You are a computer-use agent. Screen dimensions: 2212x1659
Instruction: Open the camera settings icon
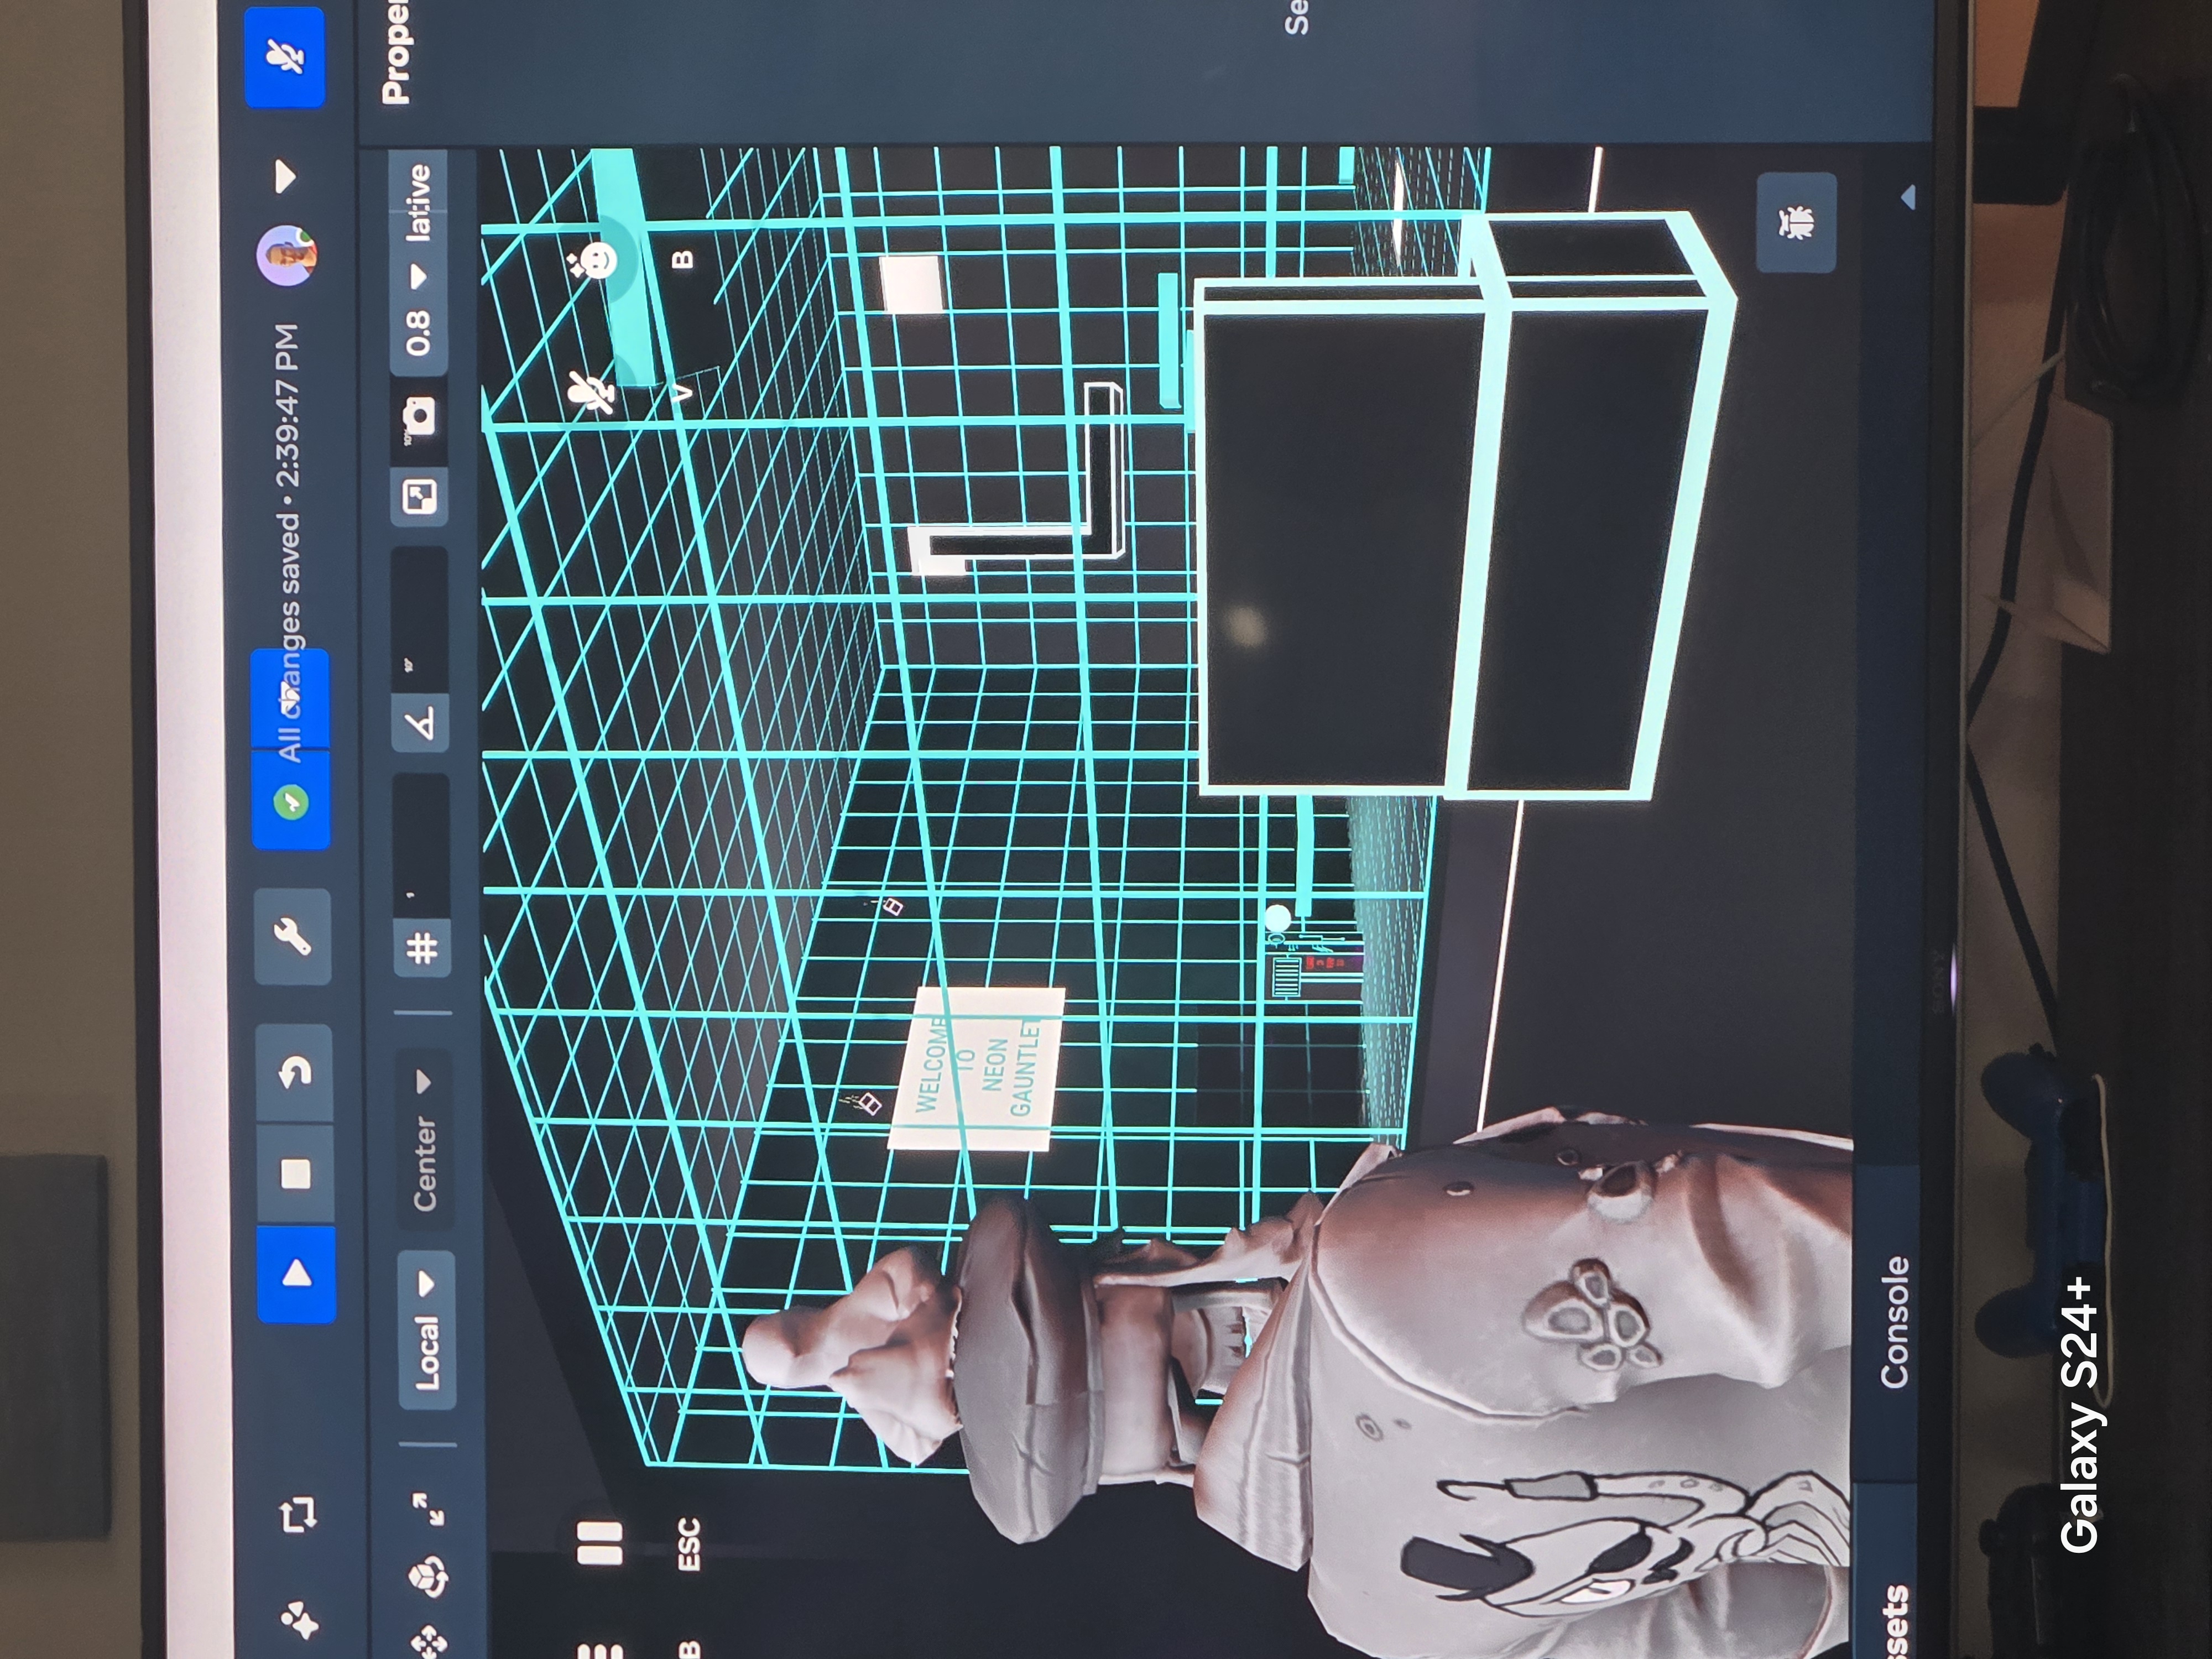(x=420, y=415)
